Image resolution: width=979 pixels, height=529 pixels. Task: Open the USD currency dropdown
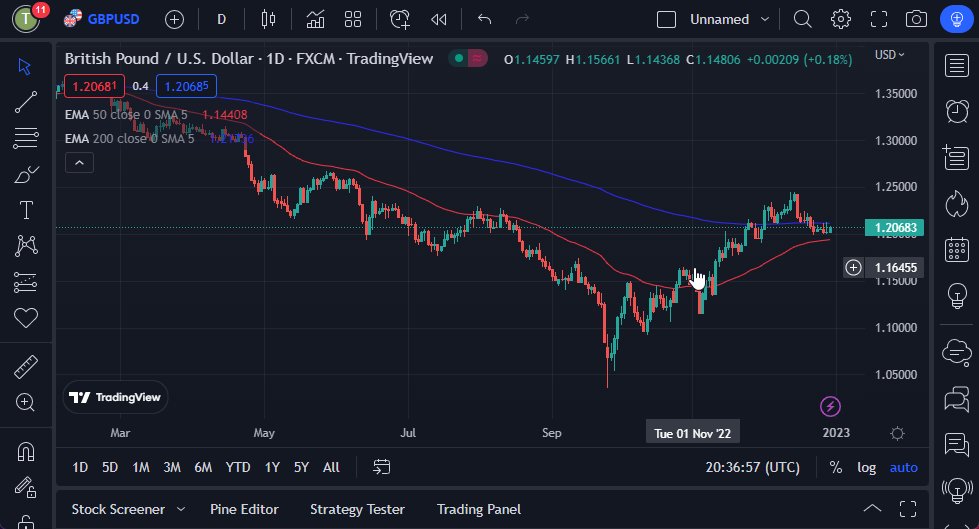(x=889, y=55)
